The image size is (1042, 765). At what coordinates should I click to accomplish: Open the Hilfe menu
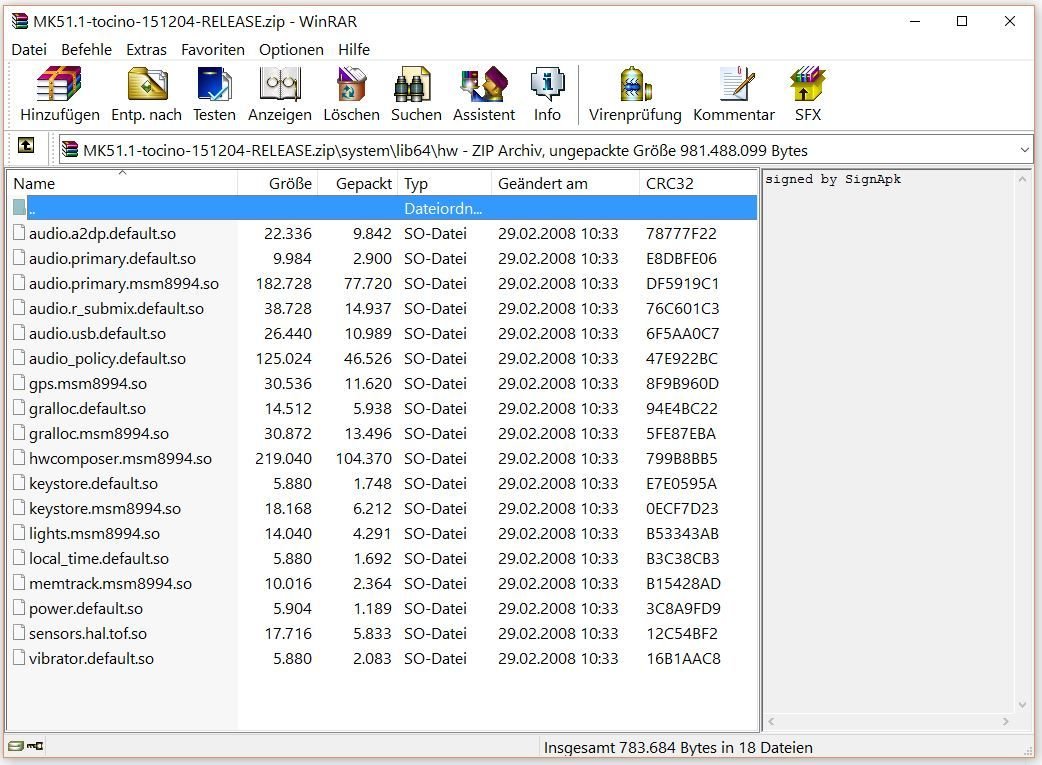tap(354, 50)
